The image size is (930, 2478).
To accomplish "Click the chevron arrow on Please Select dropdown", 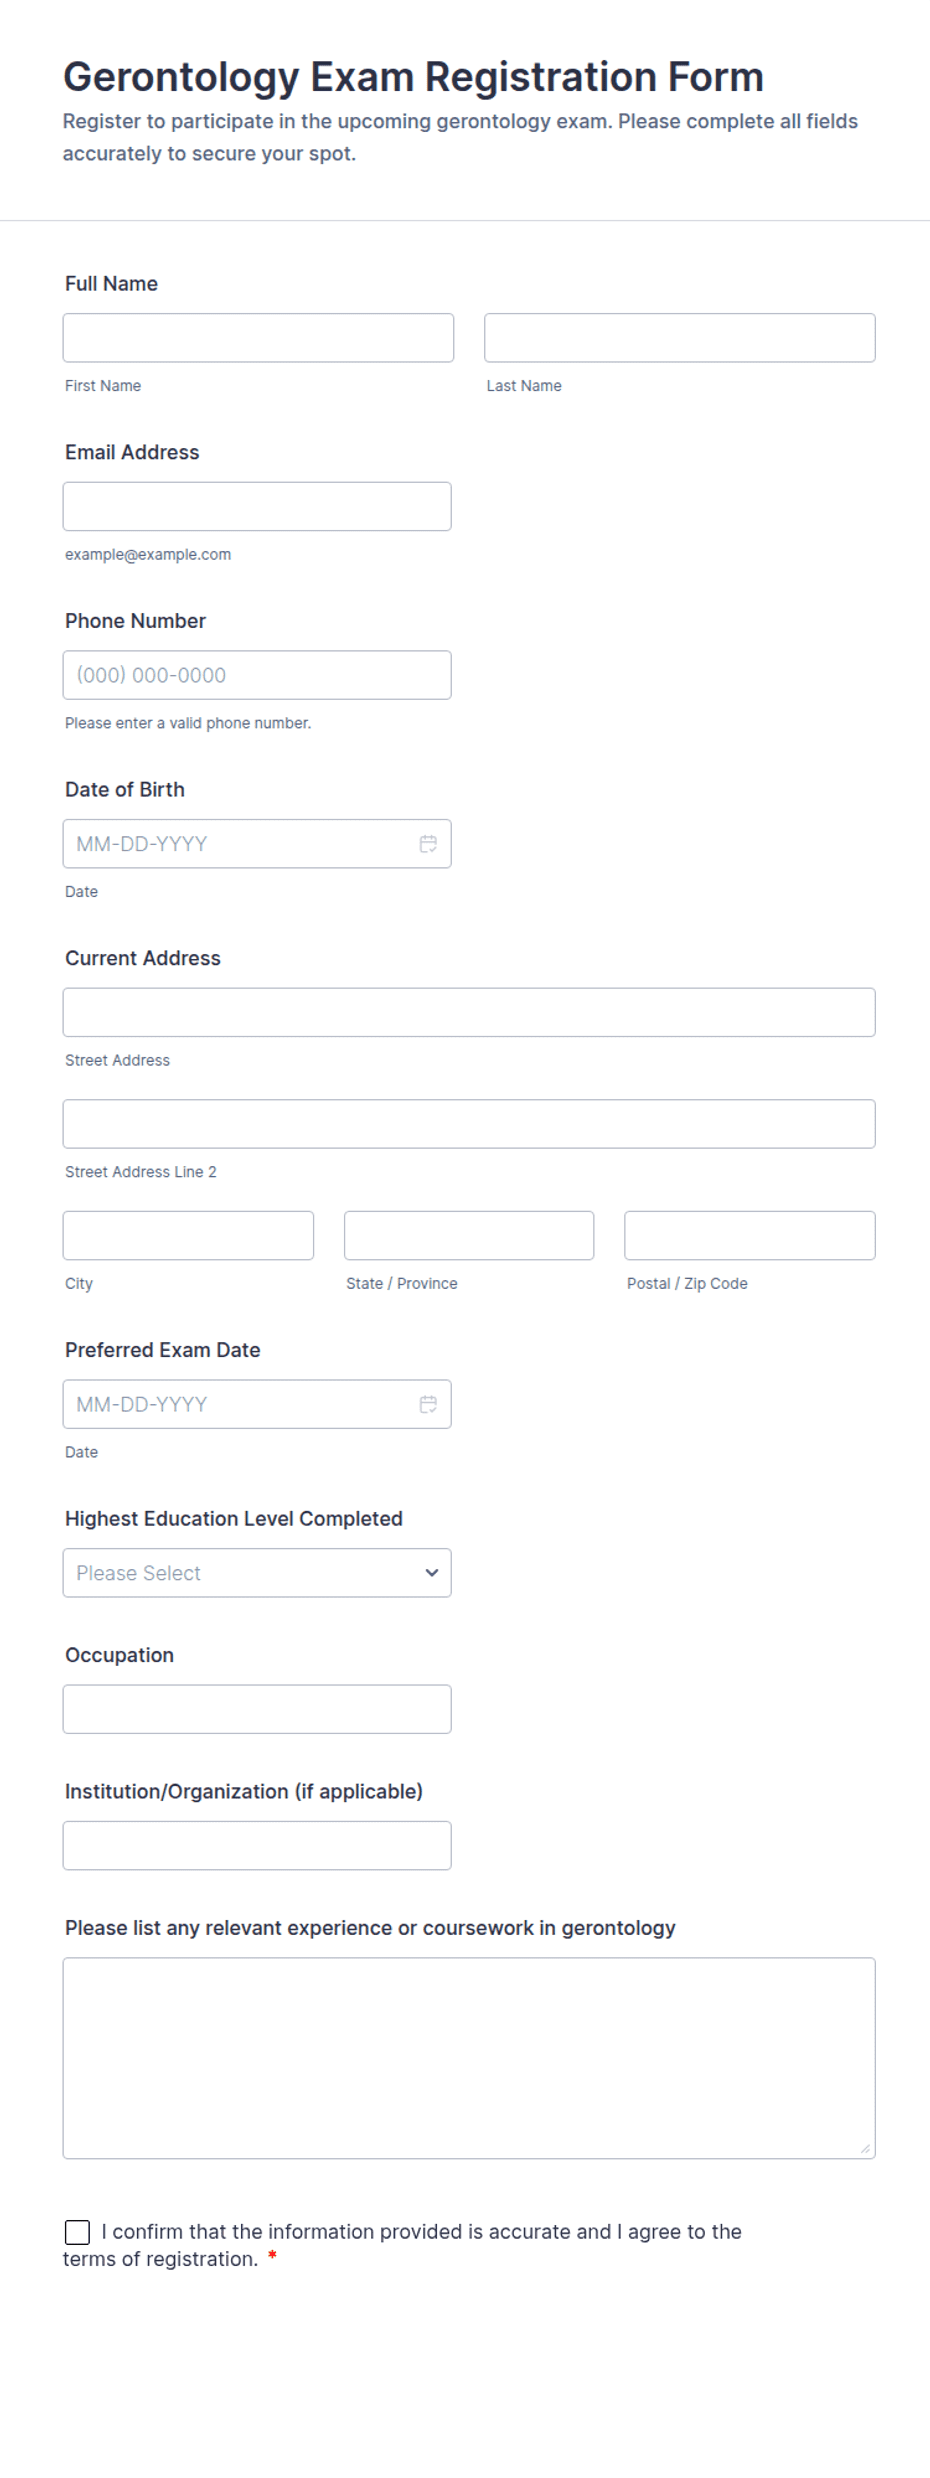I will coord(432,1573).
